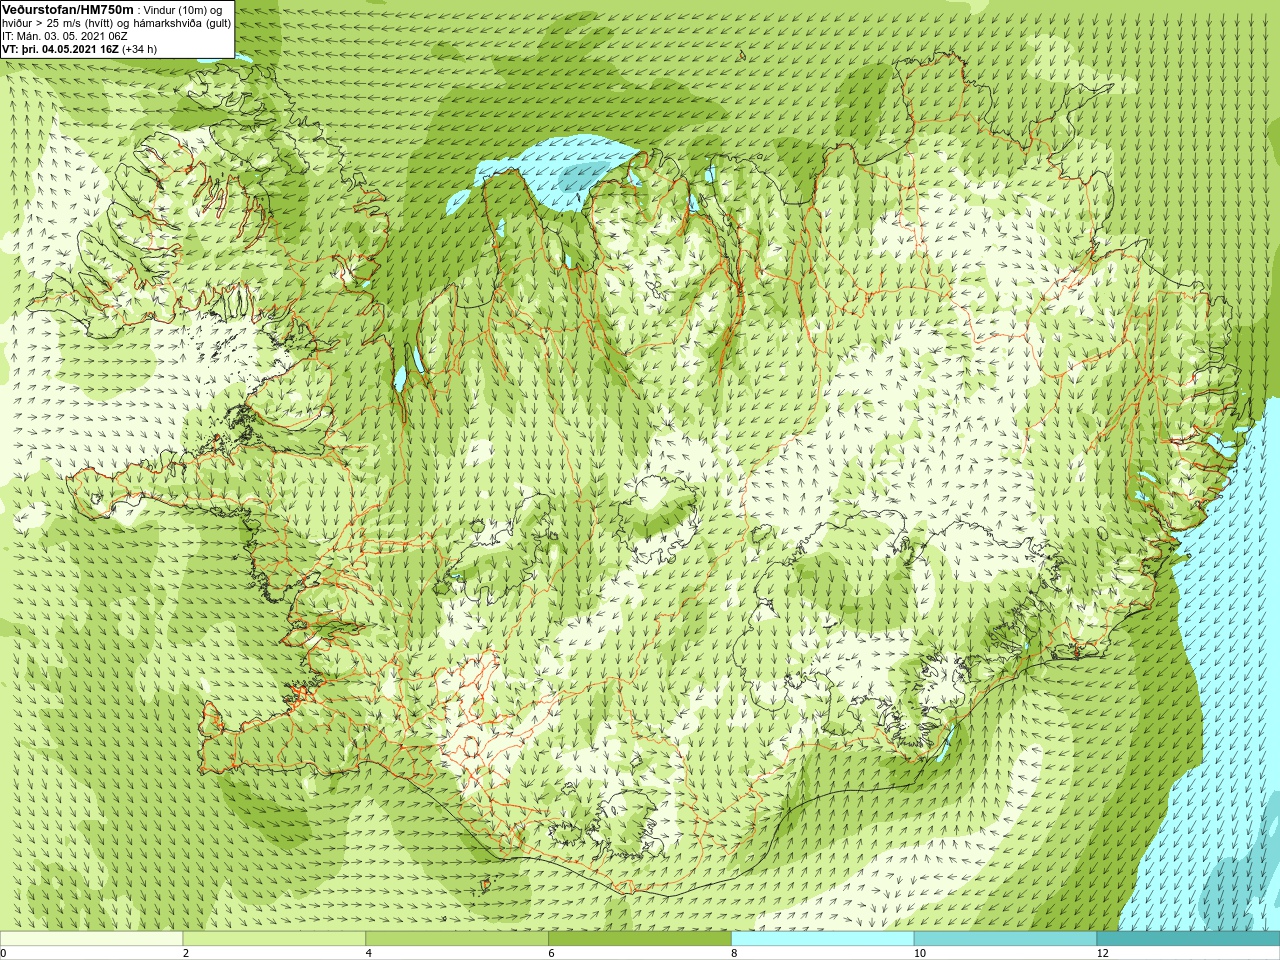Click the 'Vindur (10m) og' text in header
The height and width of the screenshot is (960, 1280).
[x=183, y=10]
